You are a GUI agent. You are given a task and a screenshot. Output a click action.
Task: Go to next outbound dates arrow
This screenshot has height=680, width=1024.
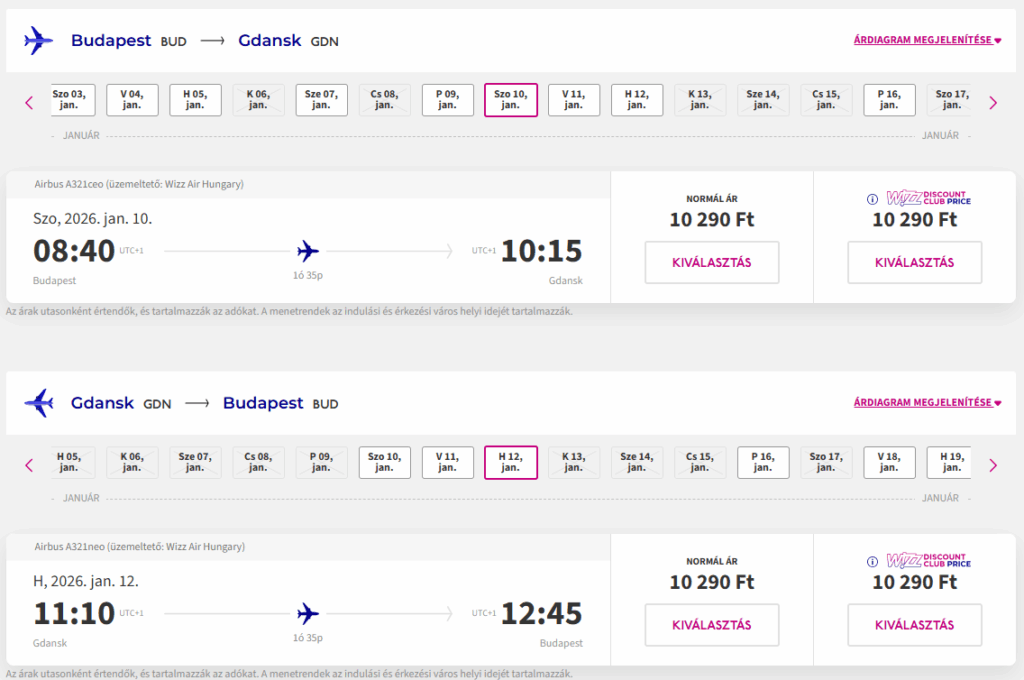tap(992, 102)
